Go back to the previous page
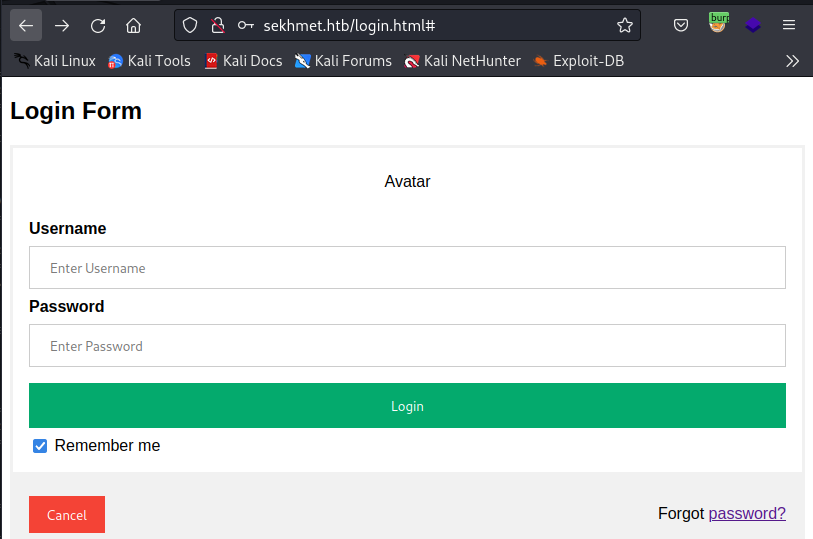 [26, 25]
